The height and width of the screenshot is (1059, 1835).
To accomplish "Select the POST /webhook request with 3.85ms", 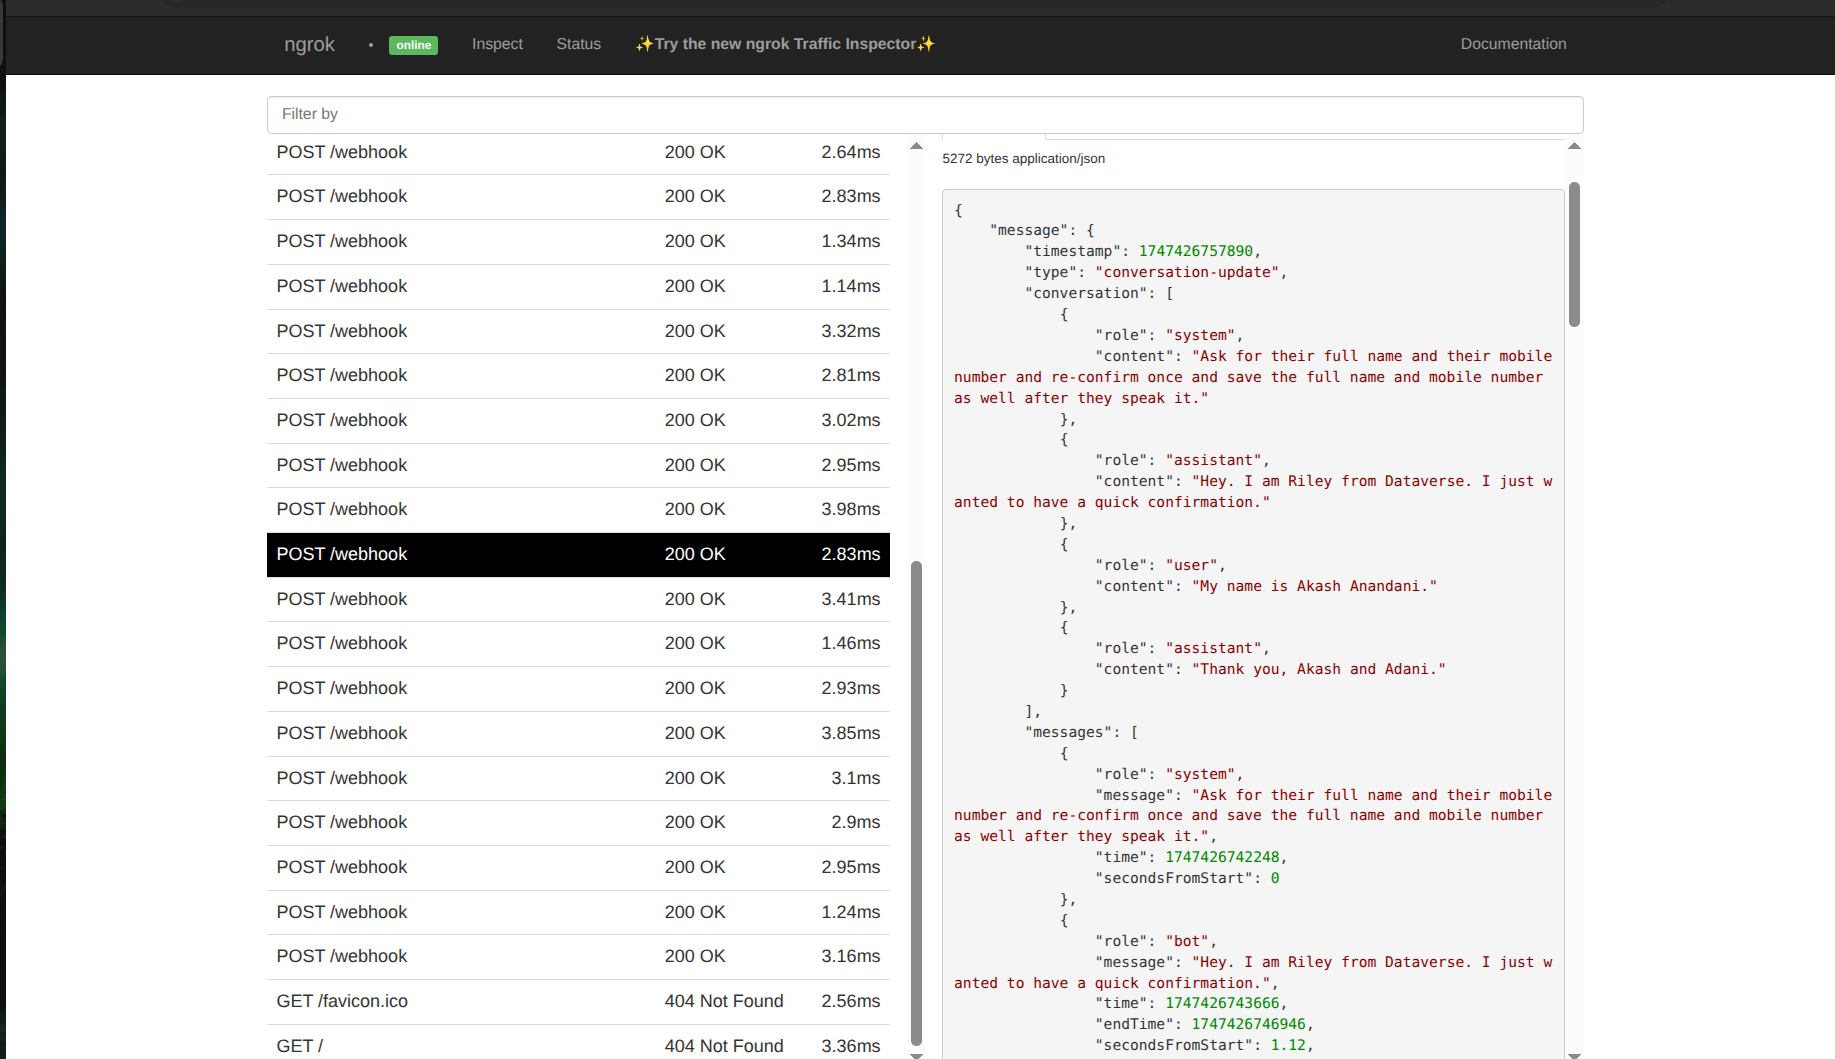I will pos(578,733).
